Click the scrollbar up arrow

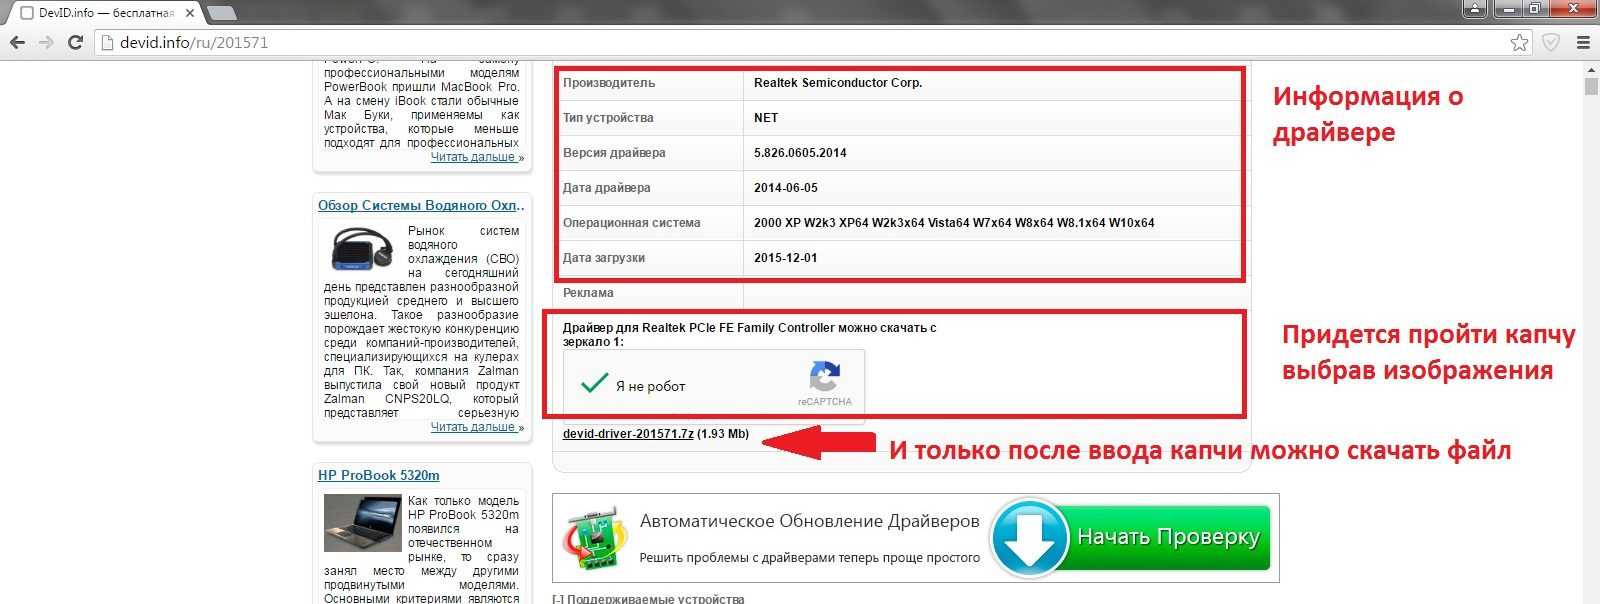coord(1591,69)
